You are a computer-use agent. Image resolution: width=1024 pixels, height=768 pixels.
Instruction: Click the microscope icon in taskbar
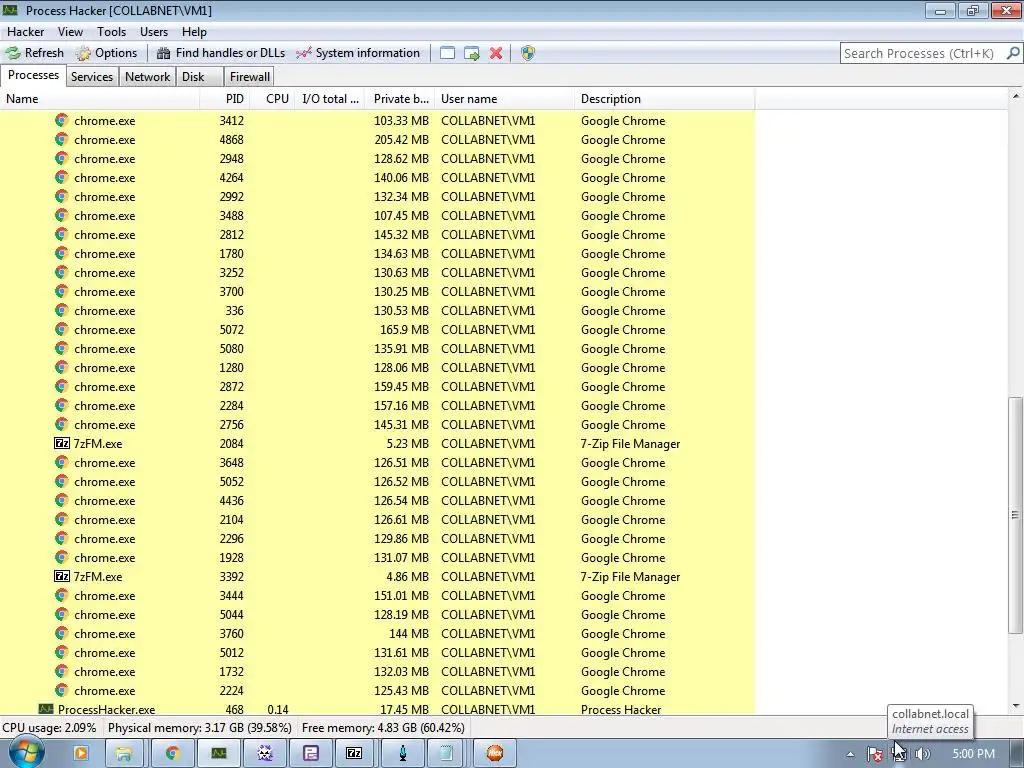pyautogui.click(x=403, y=753)
